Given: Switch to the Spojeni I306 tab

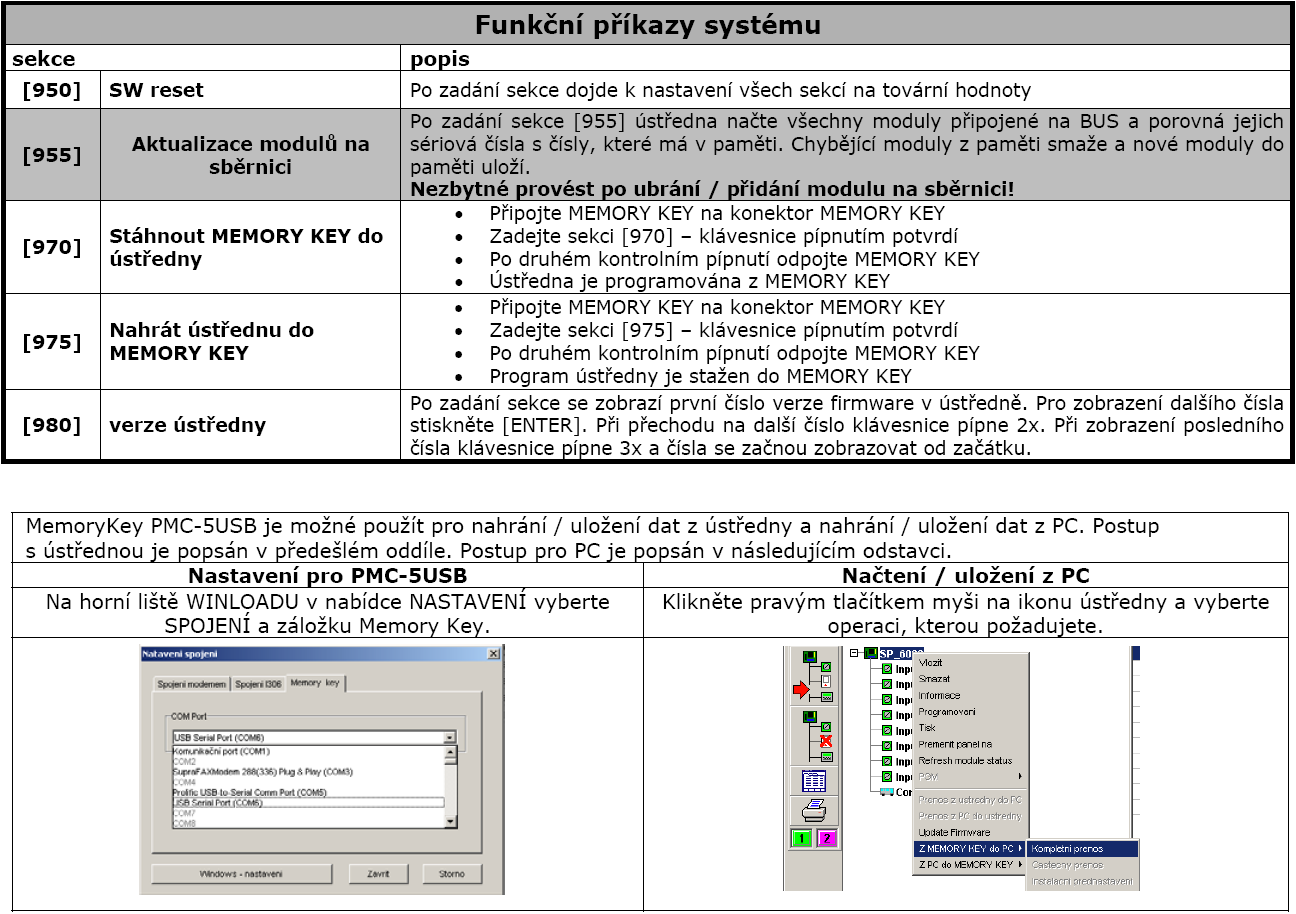Looking at the screenshot, I should pos(258,684).
